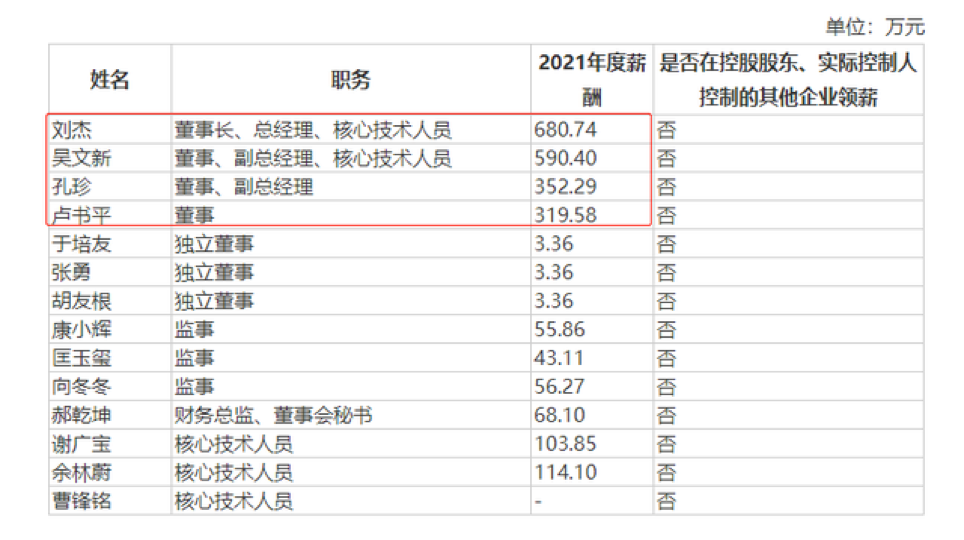Select salary value 590.40
The height and width of the screenshot is (540, 964).
point(566,158)
